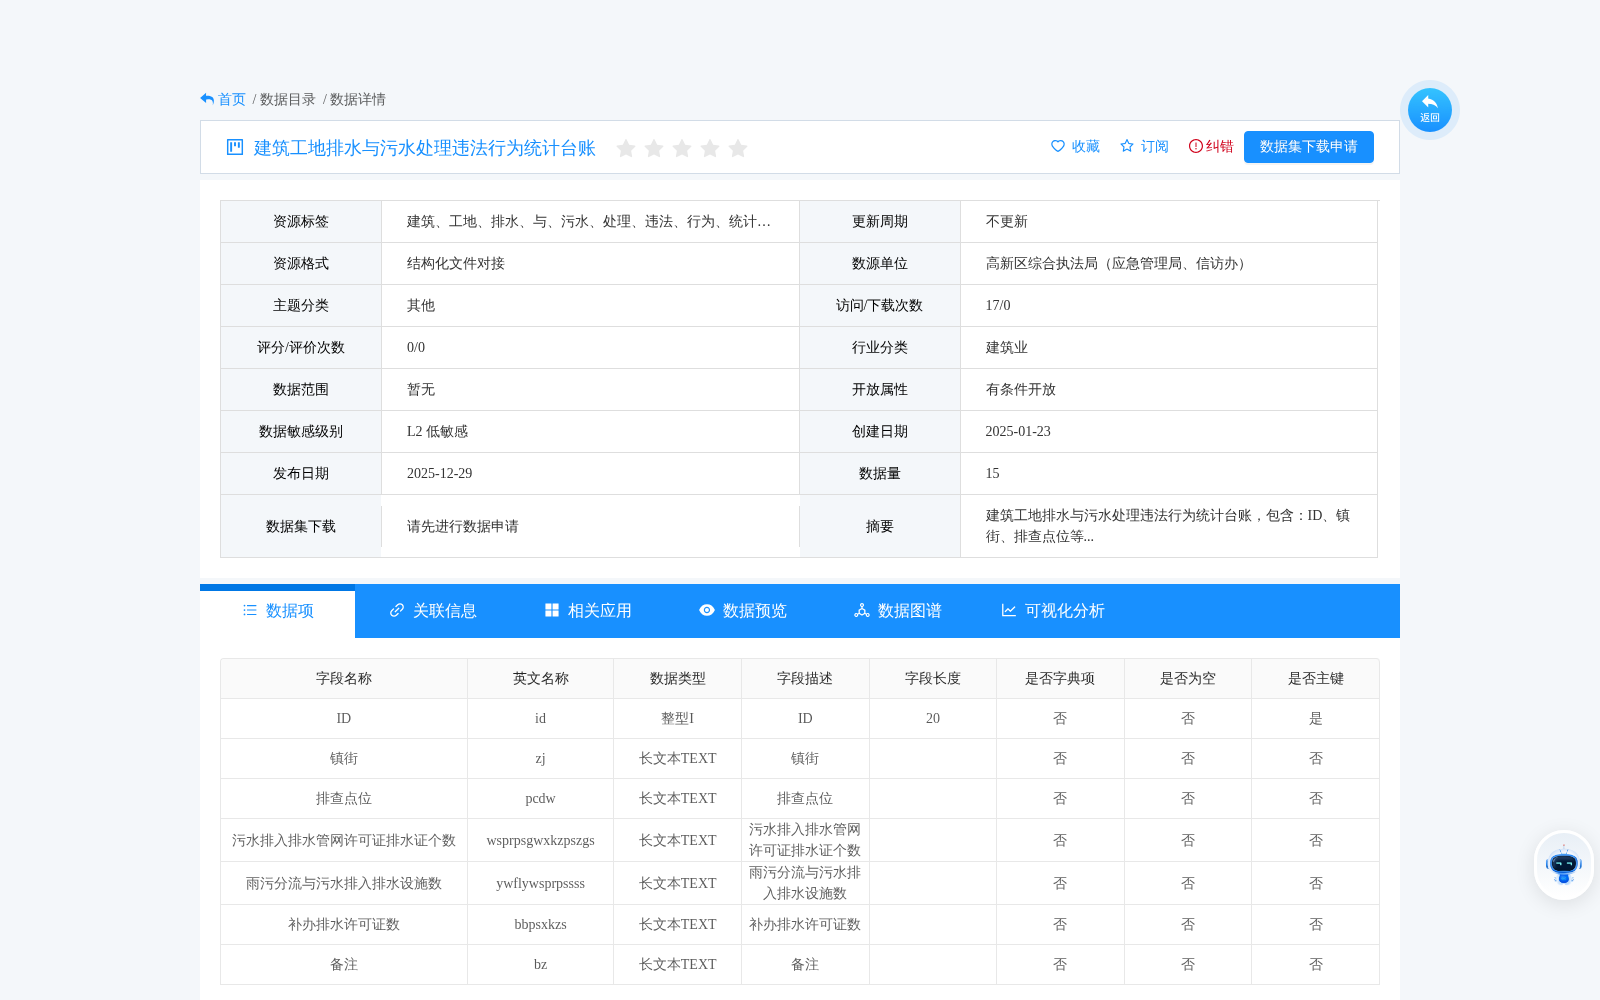Click the 高新区综合执法局 source unit text
Image resolution: width=1600 pixels, height=1000 pixels.
tap(1118, 264)
